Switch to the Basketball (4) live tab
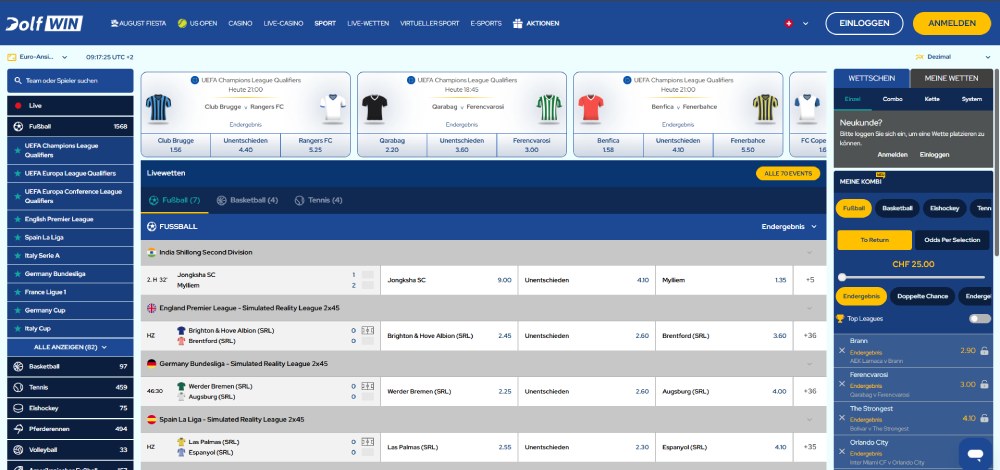 tap(246, 200)
